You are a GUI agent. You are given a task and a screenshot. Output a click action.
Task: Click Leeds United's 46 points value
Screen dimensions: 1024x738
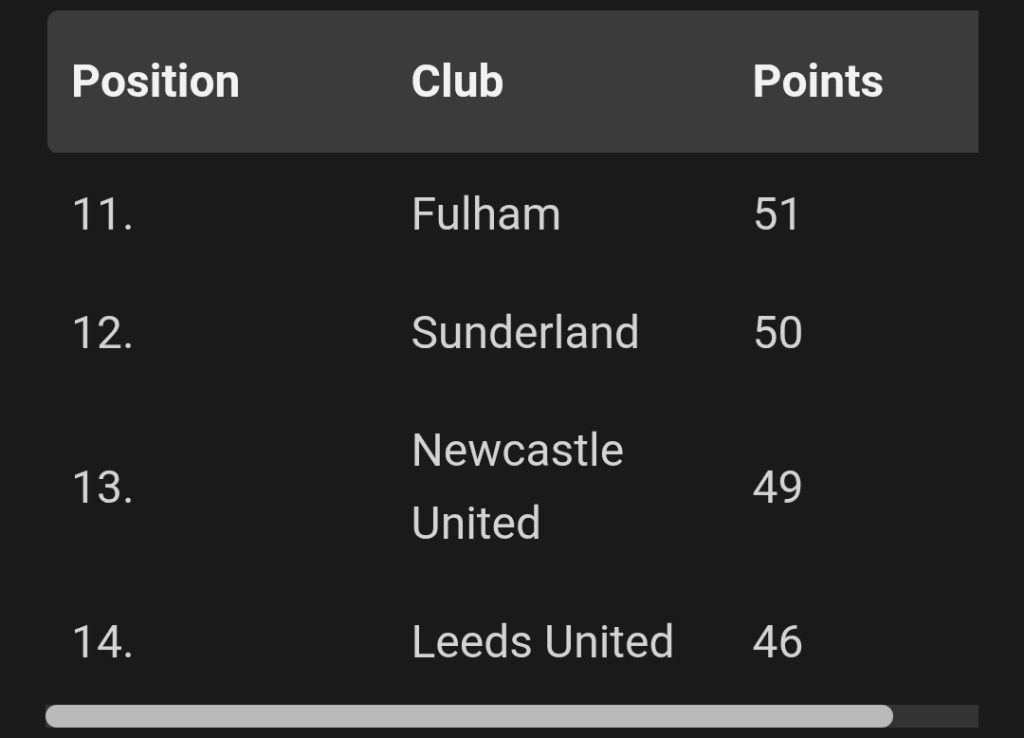777,641
